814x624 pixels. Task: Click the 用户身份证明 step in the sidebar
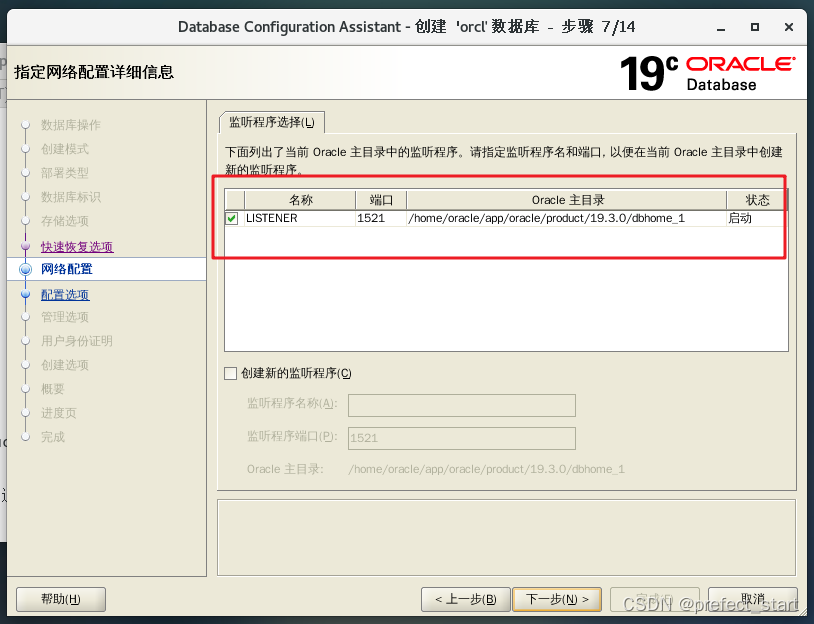77,341
